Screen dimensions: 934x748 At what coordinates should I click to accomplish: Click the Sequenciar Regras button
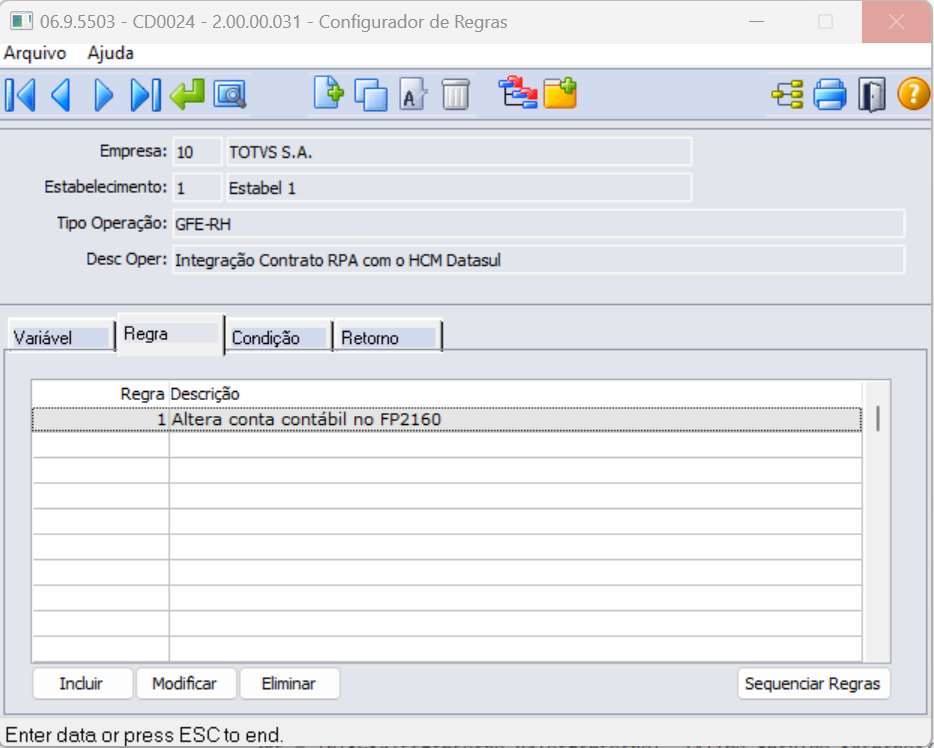813,683
